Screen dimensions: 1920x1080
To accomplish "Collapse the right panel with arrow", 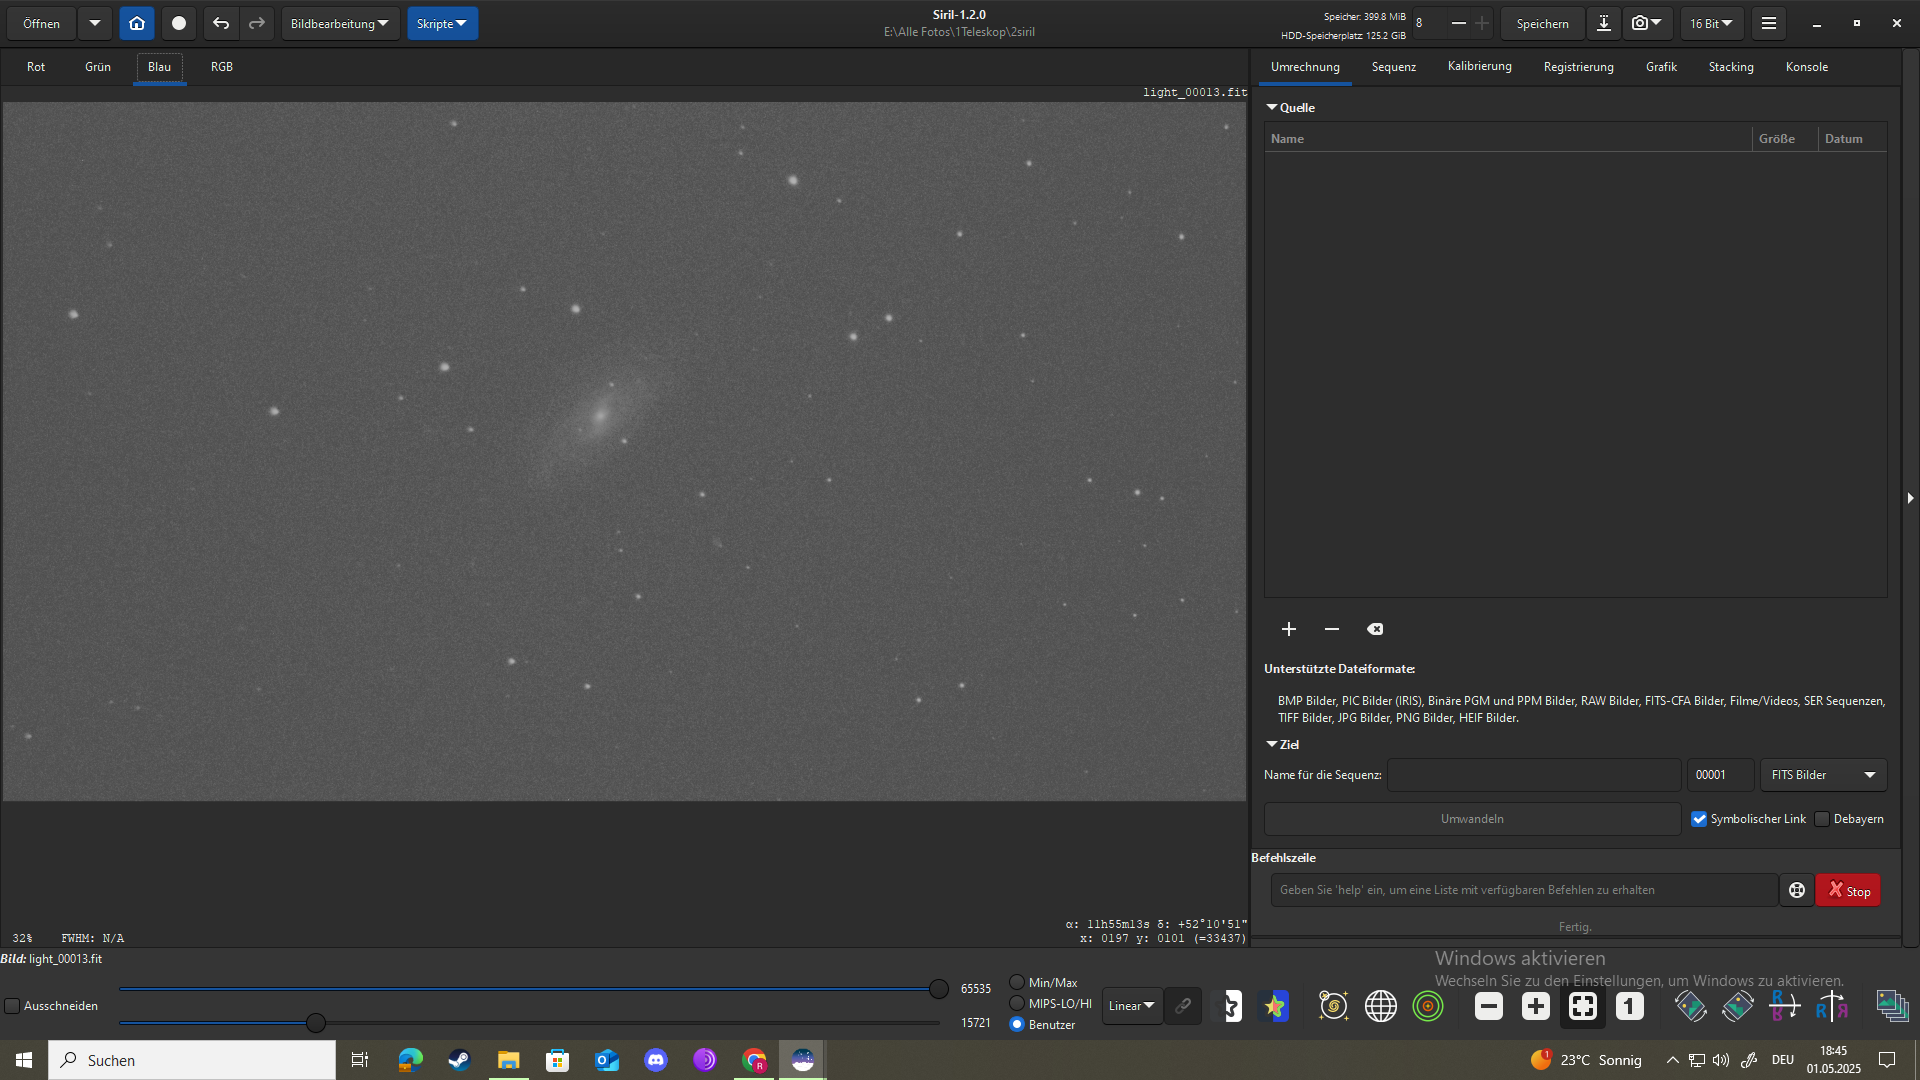I will (1910, 497).
